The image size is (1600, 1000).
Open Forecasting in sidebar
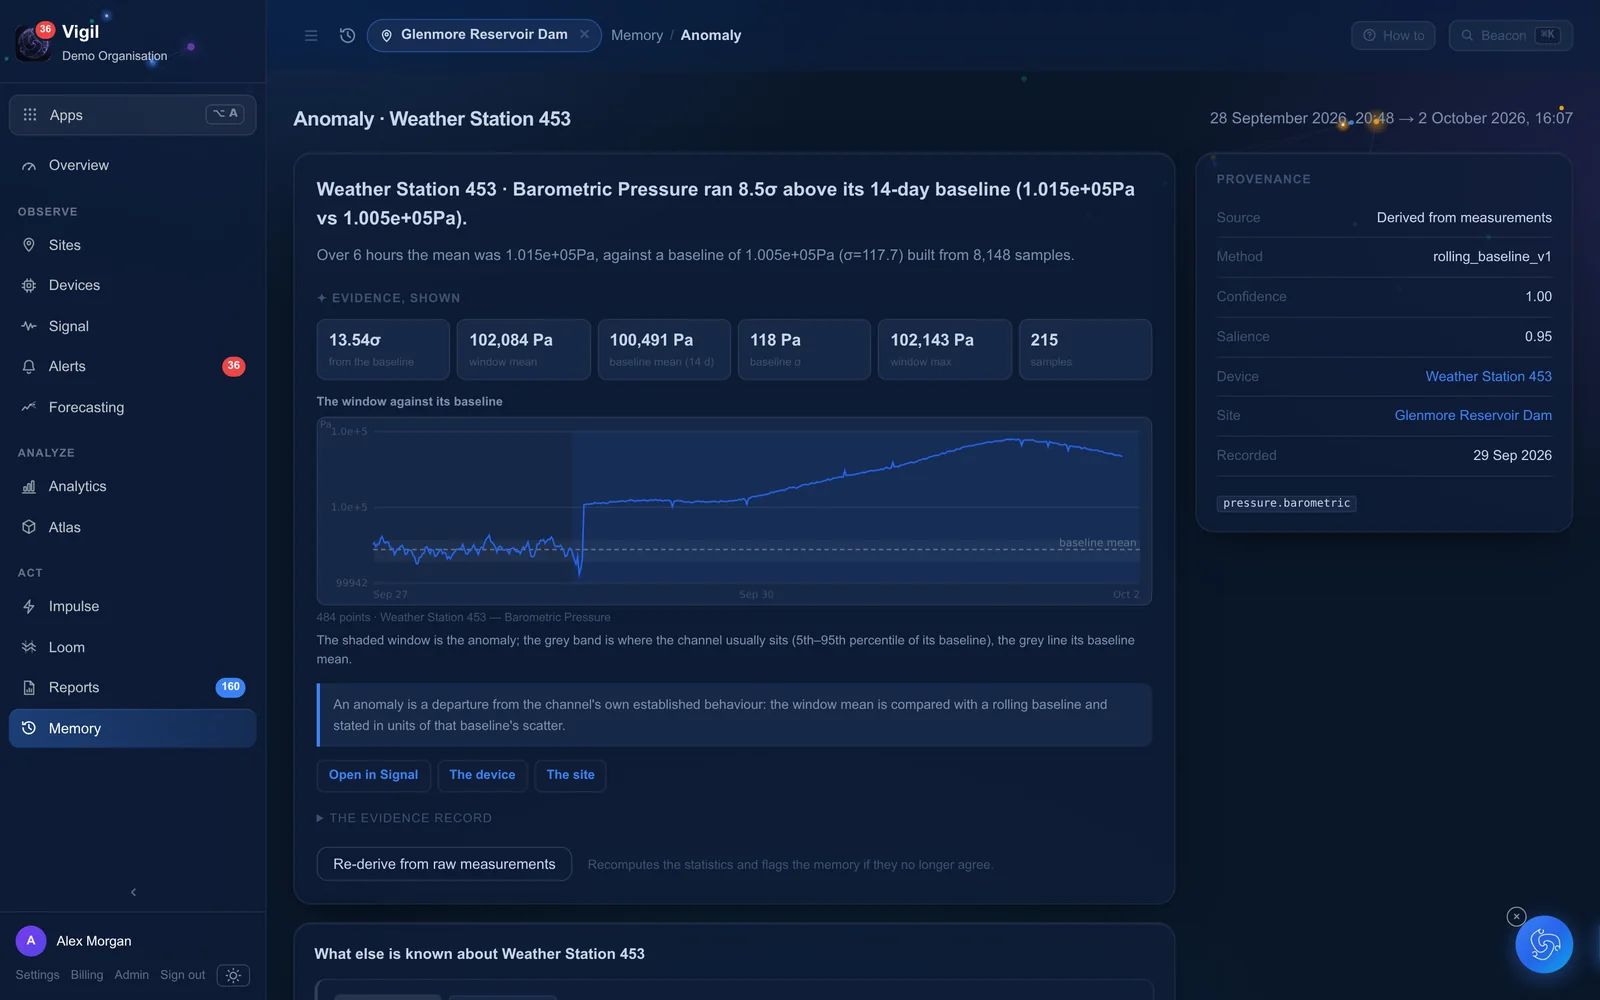[132, 407]
